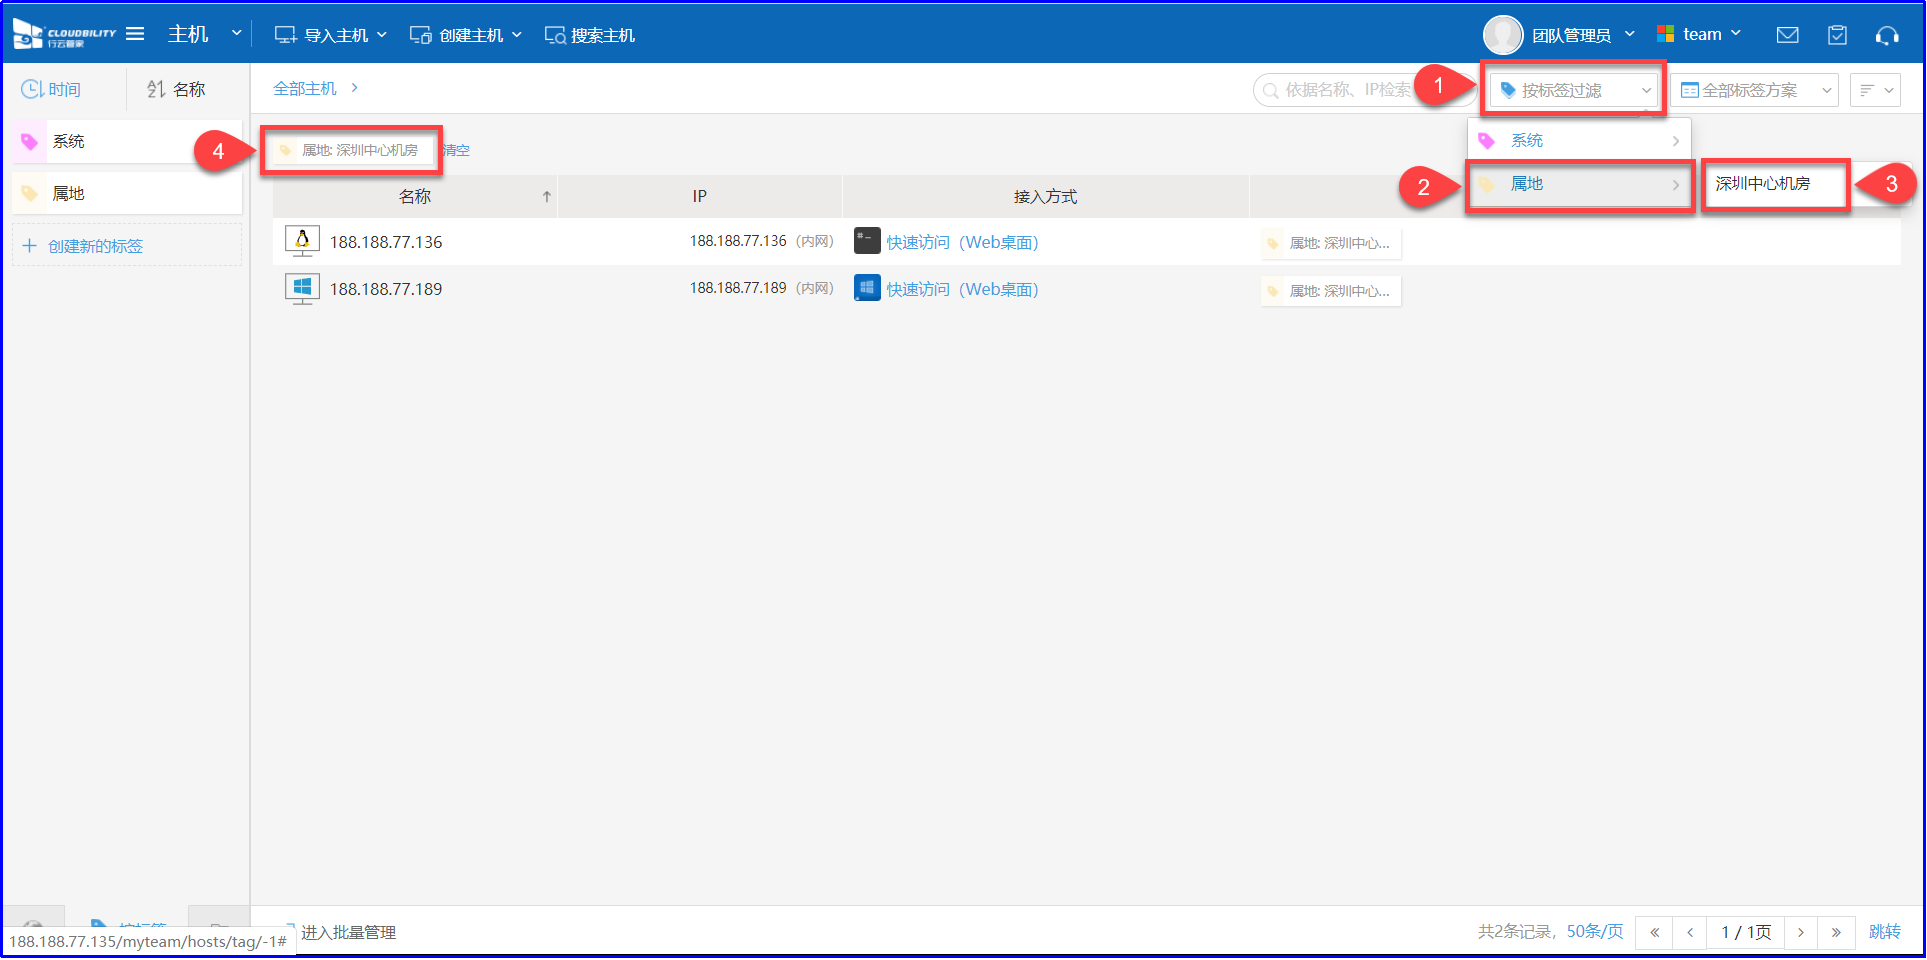Click the clipboard checklist icon in header
Viewport: 1927px width, 960px height.
[1837, 35]
